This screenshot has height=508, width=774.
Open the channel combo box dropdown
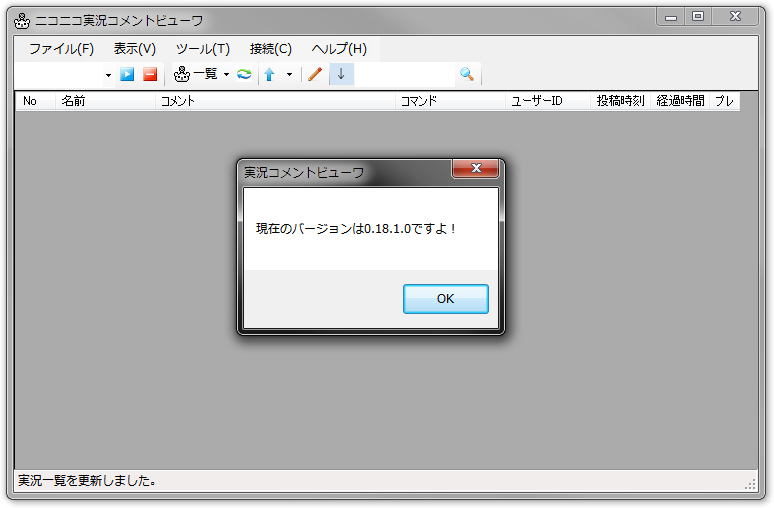point(108,75)
